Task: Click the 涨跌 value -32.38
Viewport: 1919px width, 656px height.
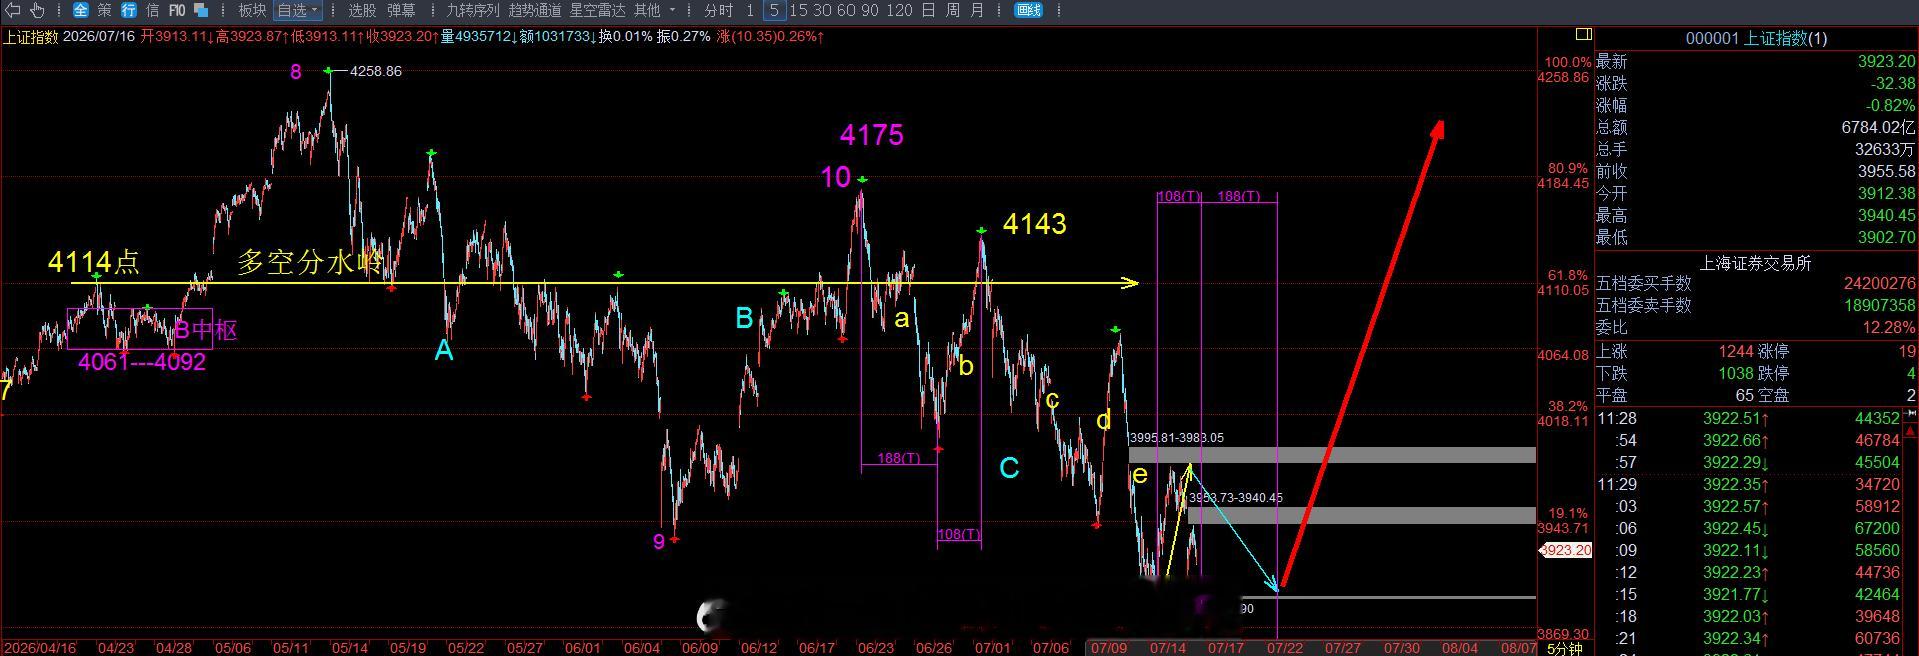Action: 1892,84
